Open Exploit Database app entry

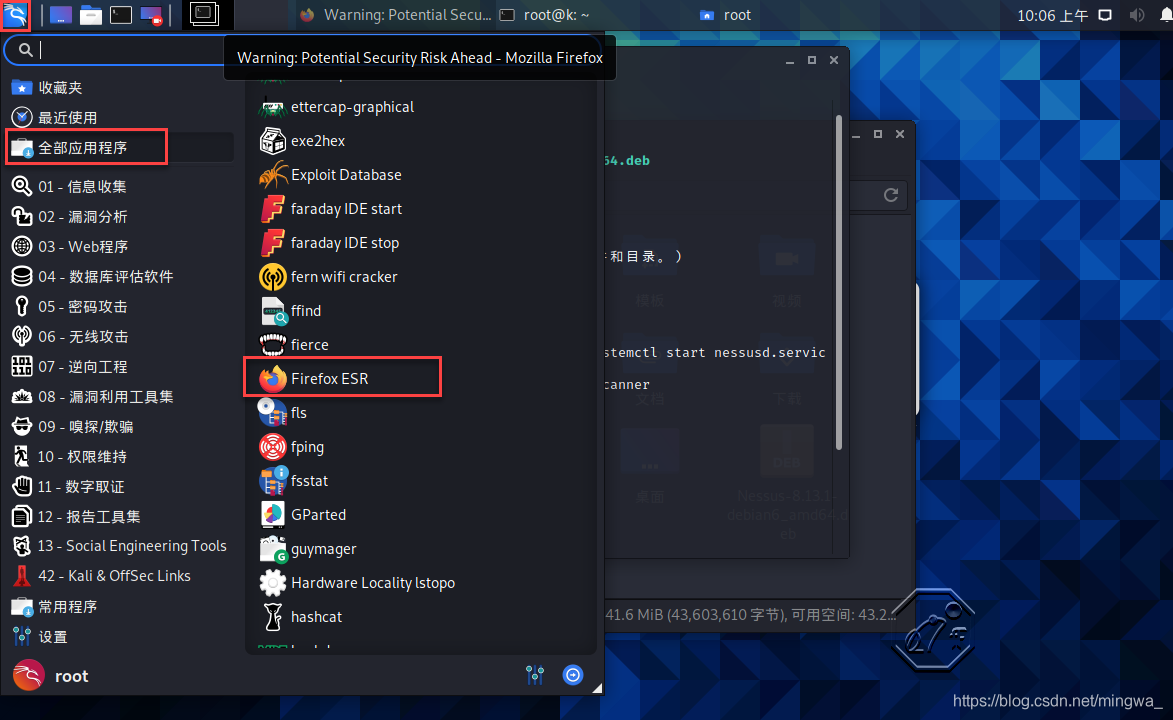pos(420,174)
